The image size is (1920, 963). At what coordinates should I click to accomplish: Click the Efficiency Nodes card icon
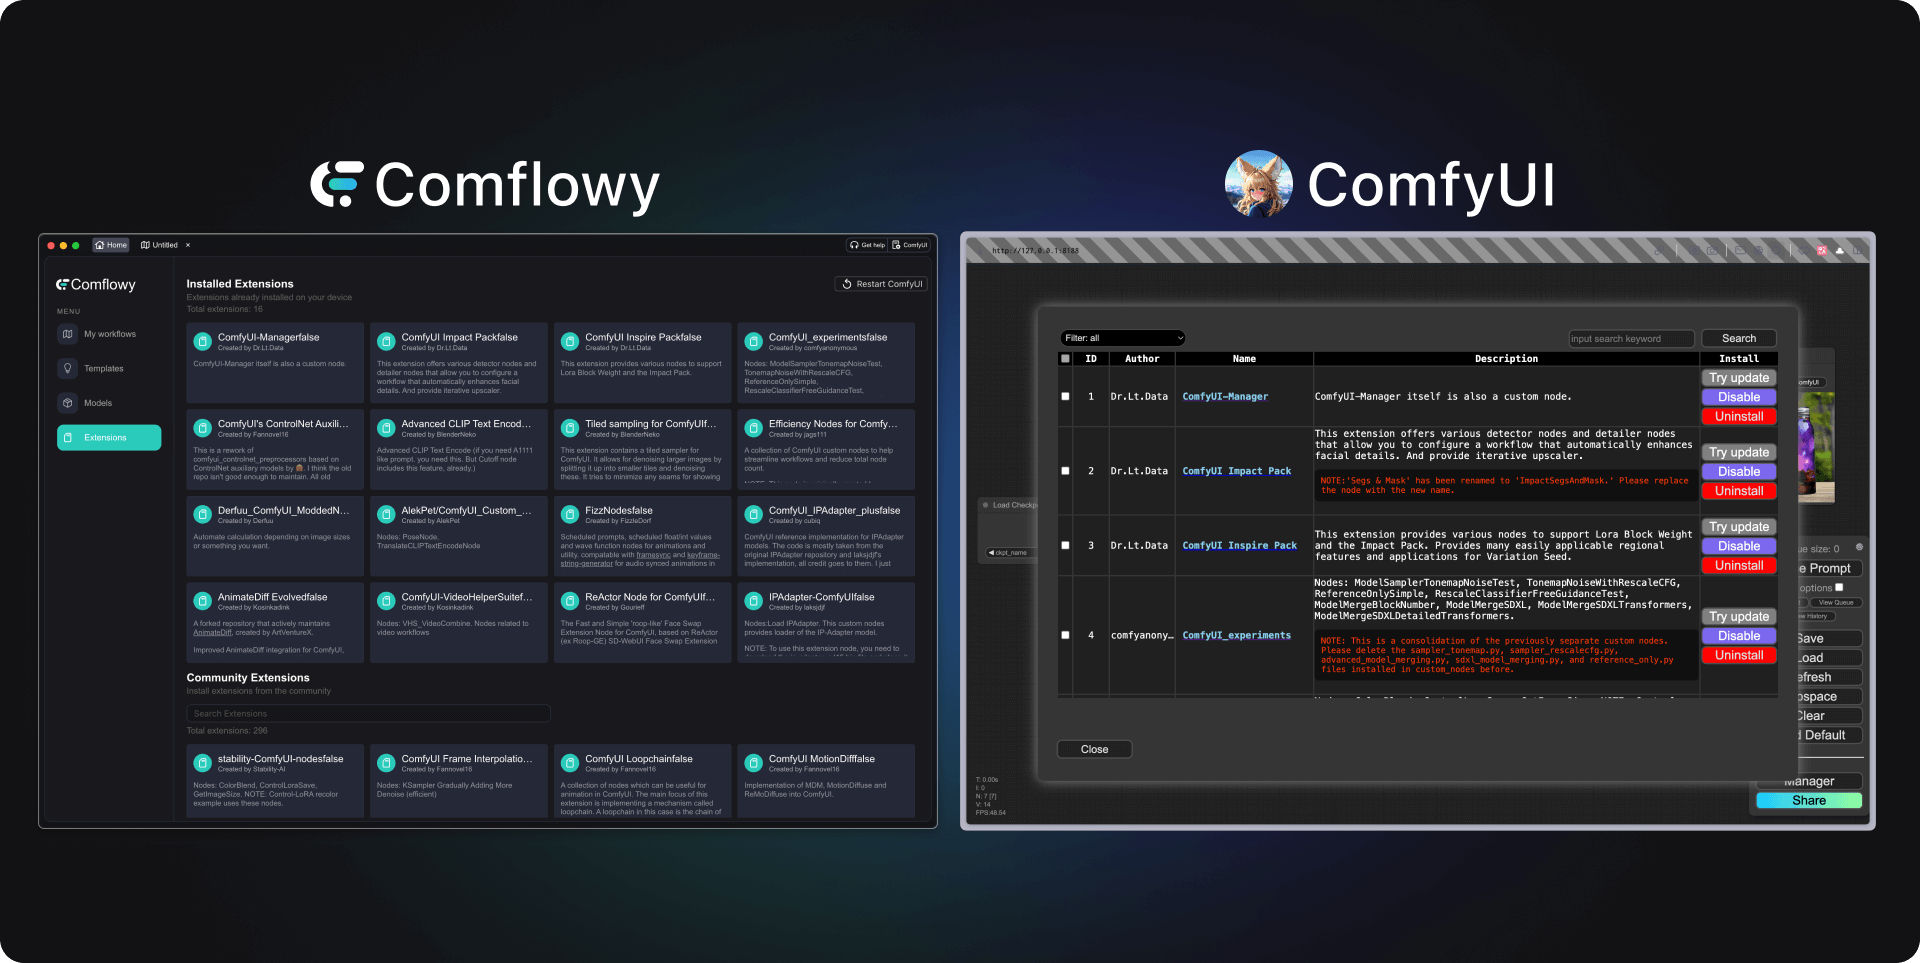pos(754,428)
